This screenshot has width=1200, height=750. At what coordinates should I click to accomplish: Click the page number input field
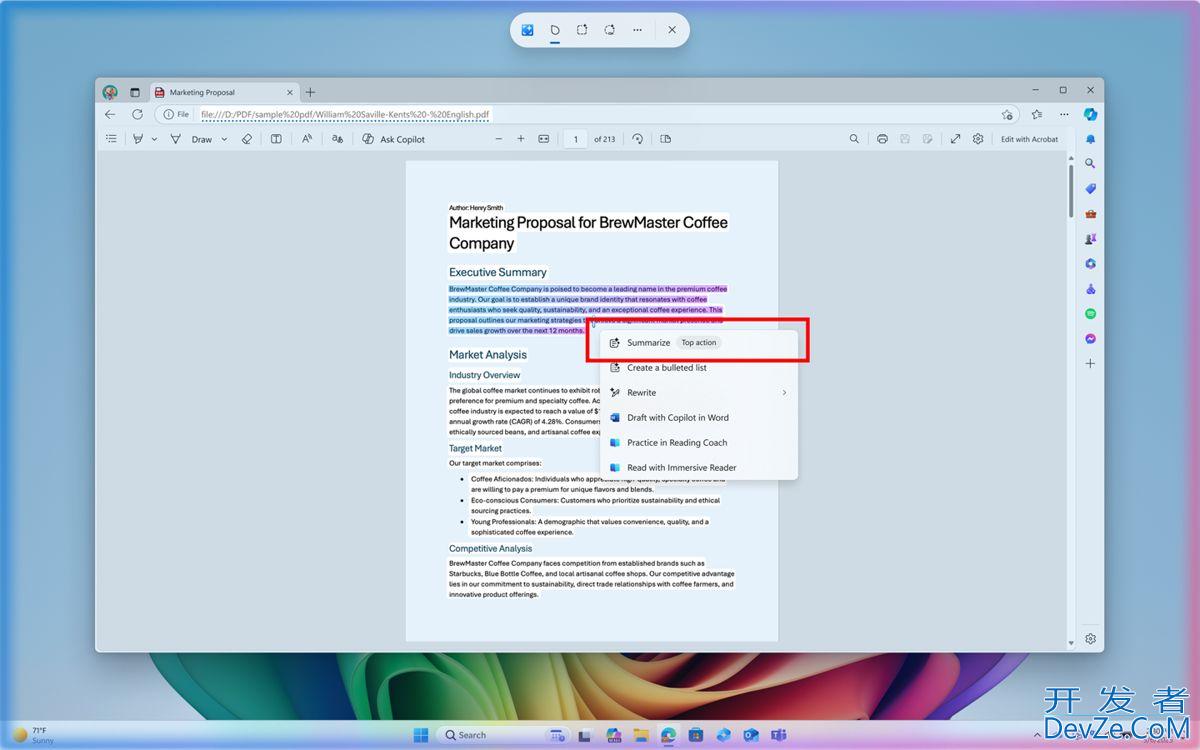pyautogui.click(x=574, y=139)
